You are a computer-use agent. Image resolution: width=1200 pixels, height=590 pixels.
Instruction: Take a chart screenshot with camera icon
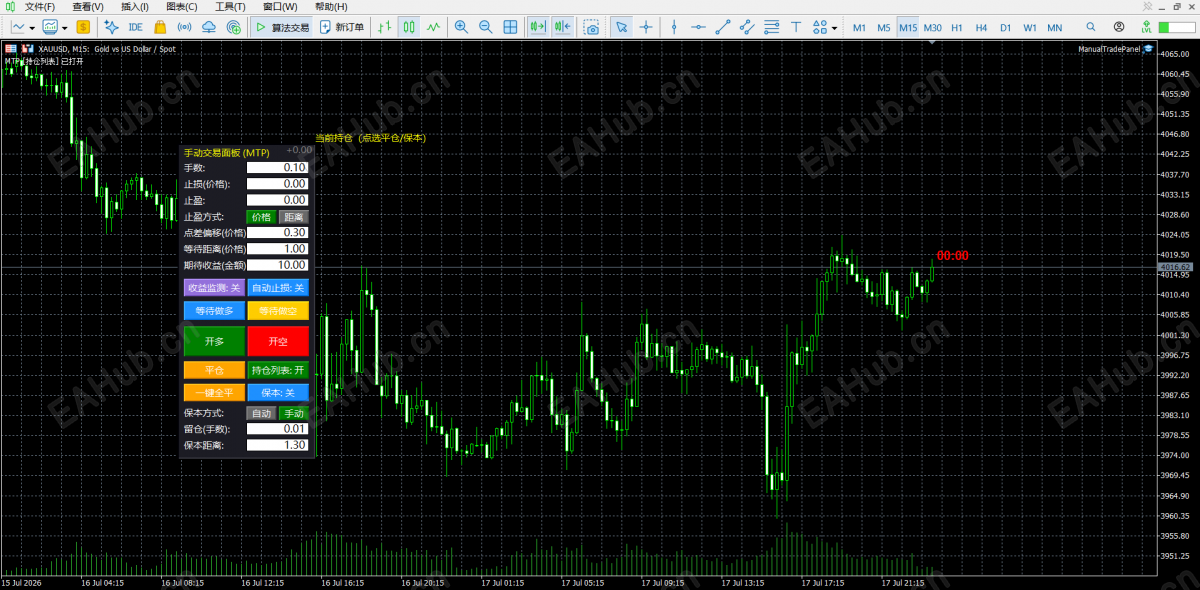pos(592,27)
